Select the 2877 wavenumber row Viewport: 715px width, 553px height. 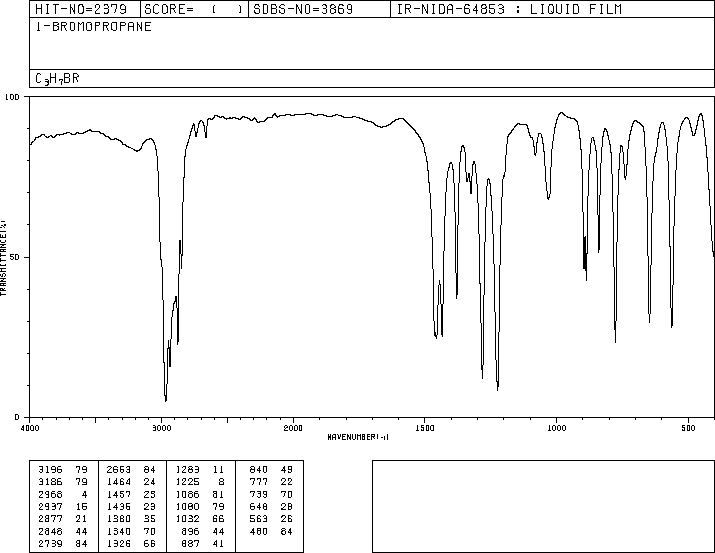[x=63, y=519]
